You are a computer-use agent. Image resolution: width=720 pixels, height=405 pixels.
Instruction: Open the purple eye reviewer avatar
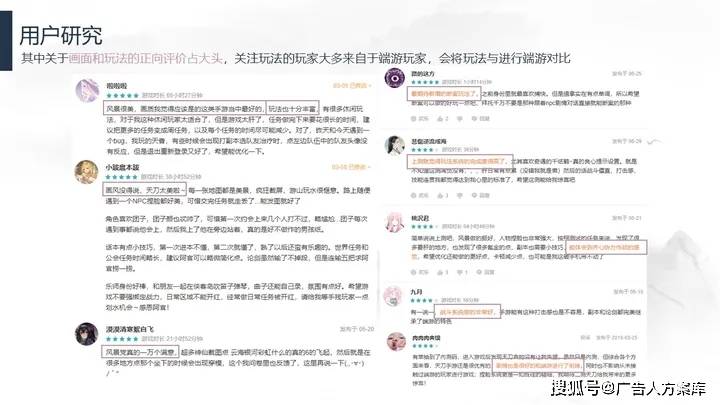coord(394,78)
